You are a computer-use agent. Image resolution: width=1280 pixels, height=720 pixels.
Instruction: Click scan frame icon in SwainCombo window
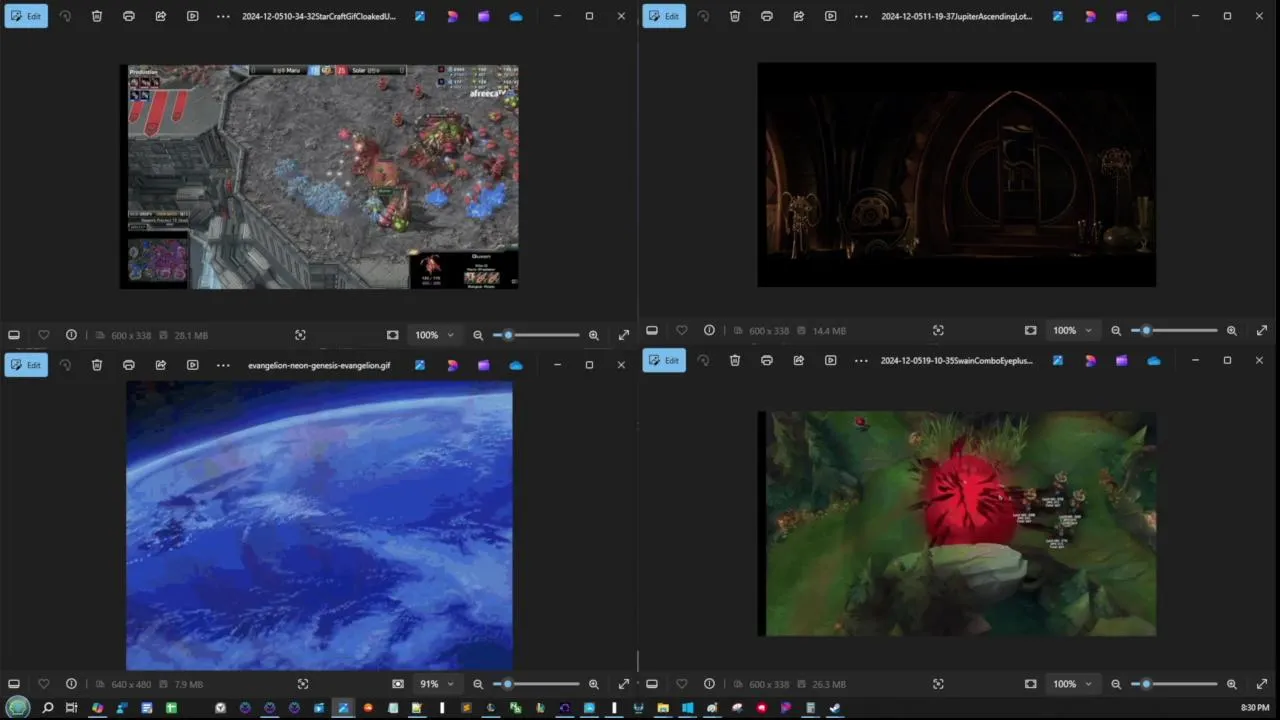point(938,684)
